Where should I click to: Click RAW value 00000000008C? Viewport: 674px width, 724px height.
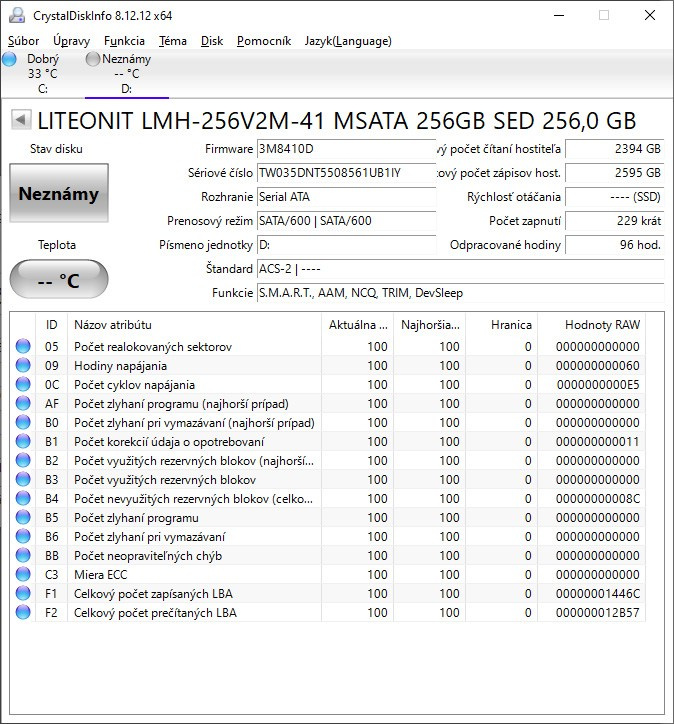point(598,499)
